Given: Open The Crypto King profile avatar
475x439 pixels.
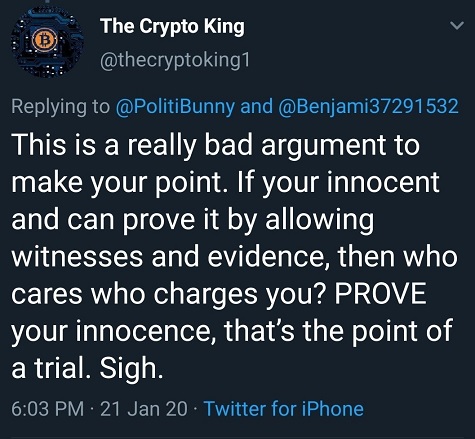Looking at the screenshot, I should [47, 42].
